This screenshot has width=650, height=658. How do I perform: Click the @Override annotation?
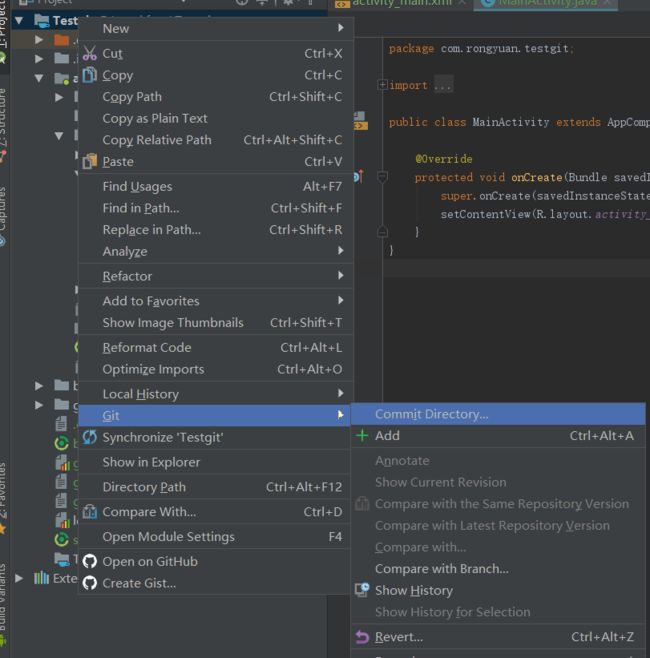[x=444, y=159]
